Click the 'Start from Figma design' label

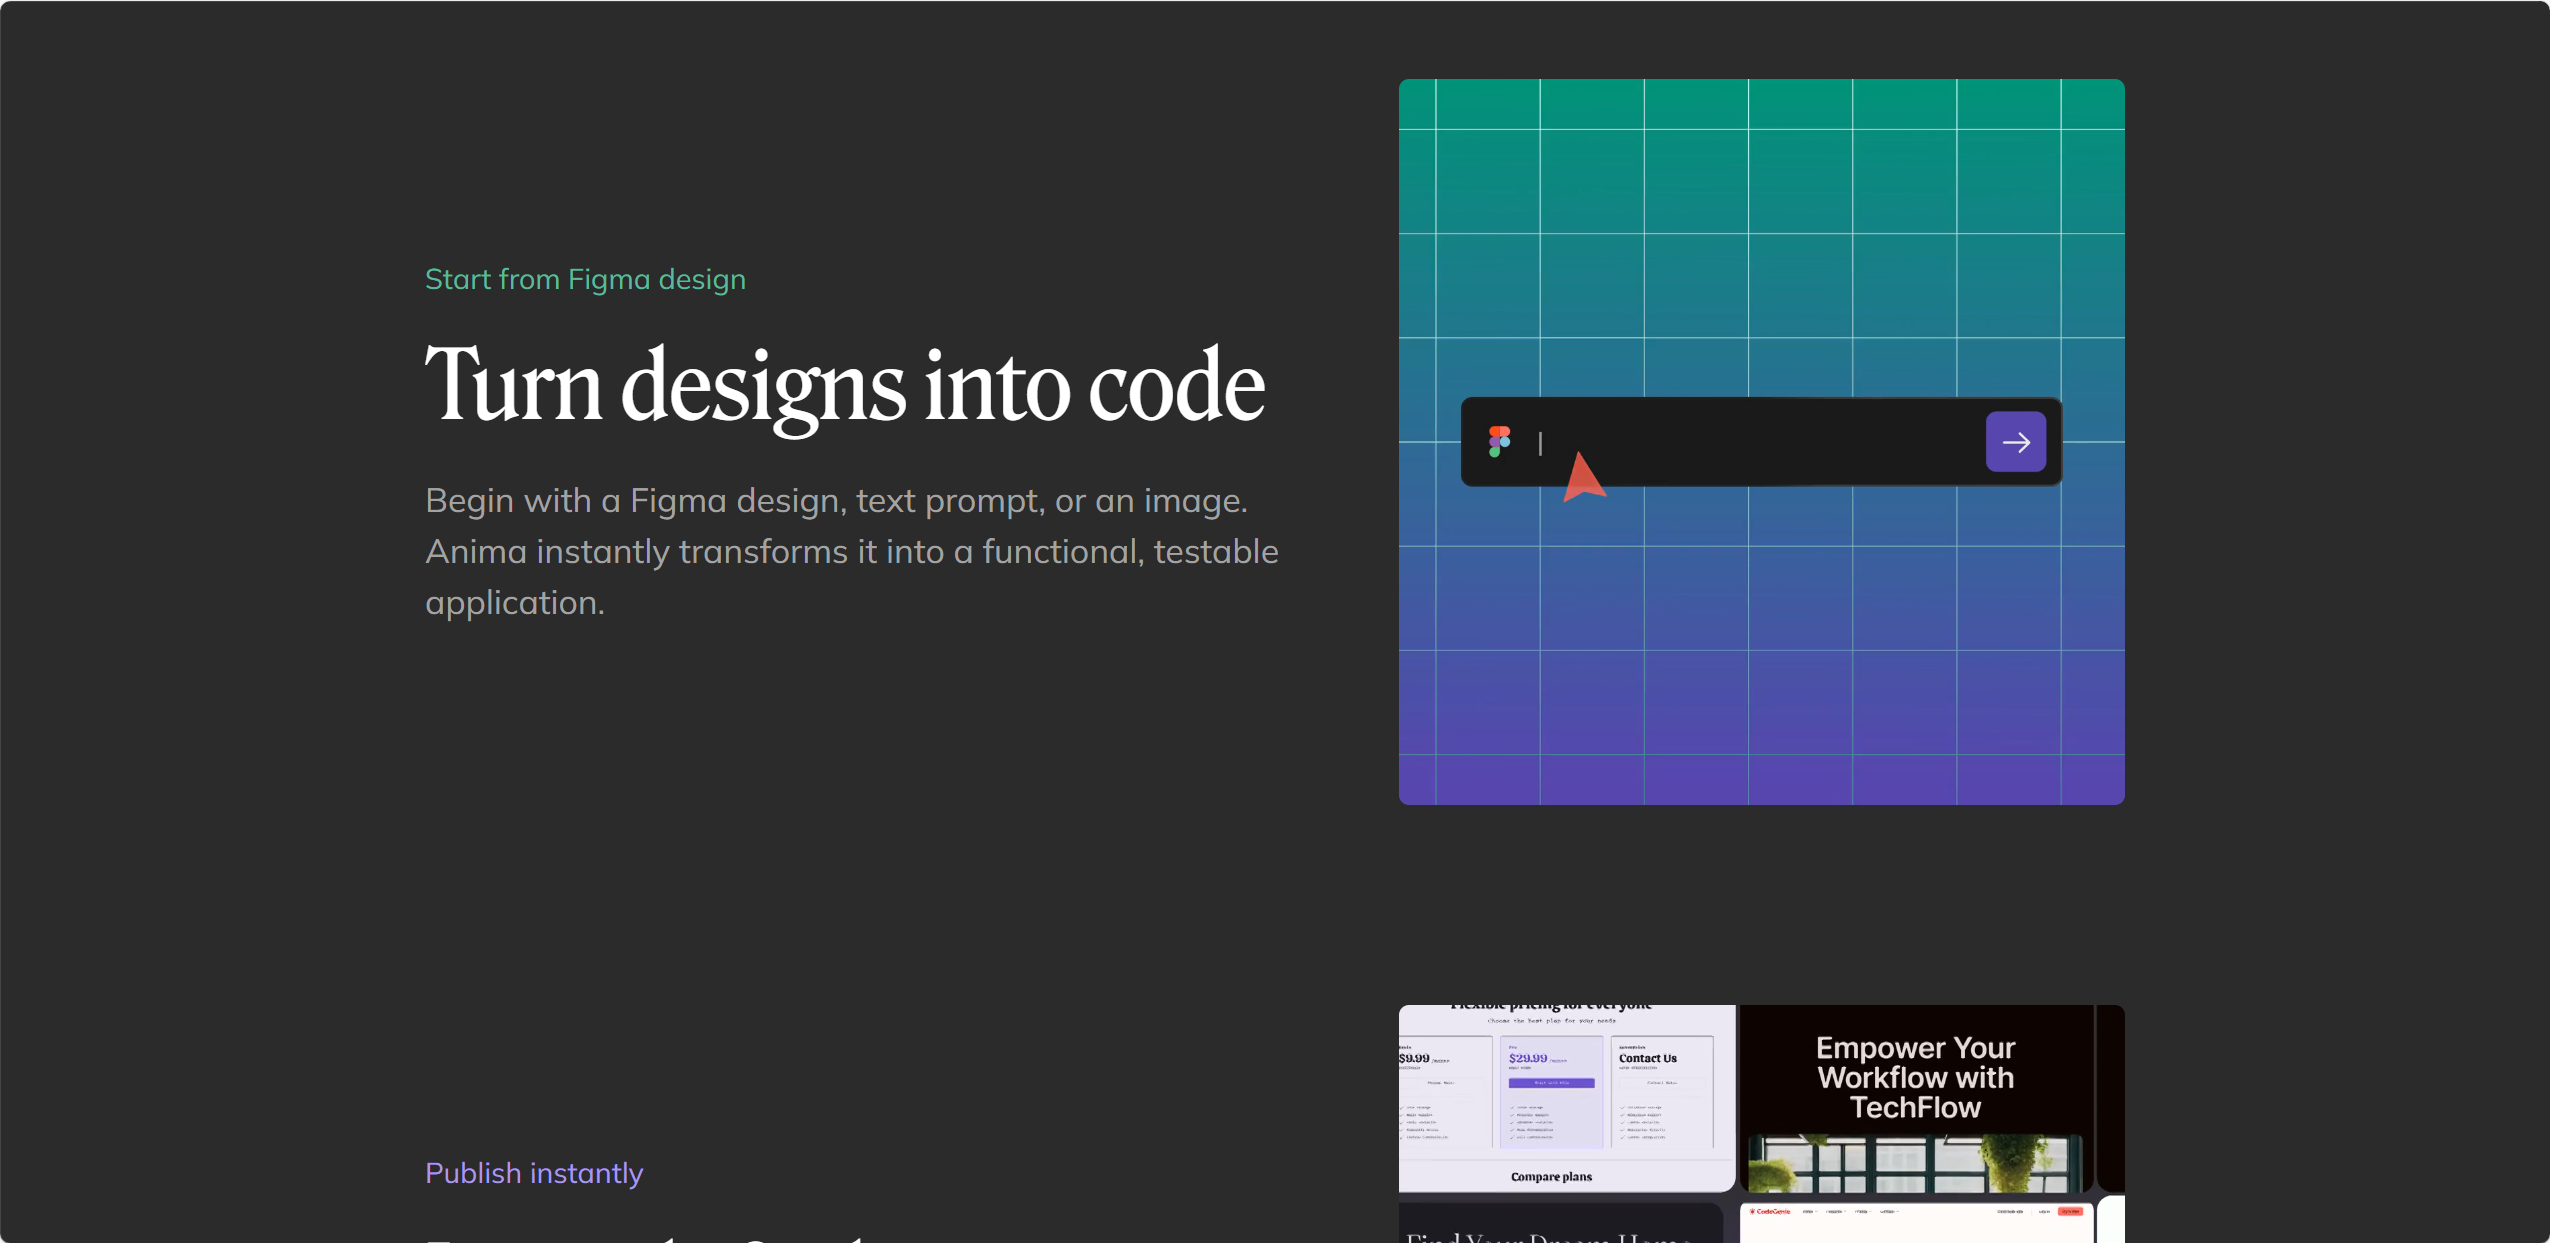point(585,279)
